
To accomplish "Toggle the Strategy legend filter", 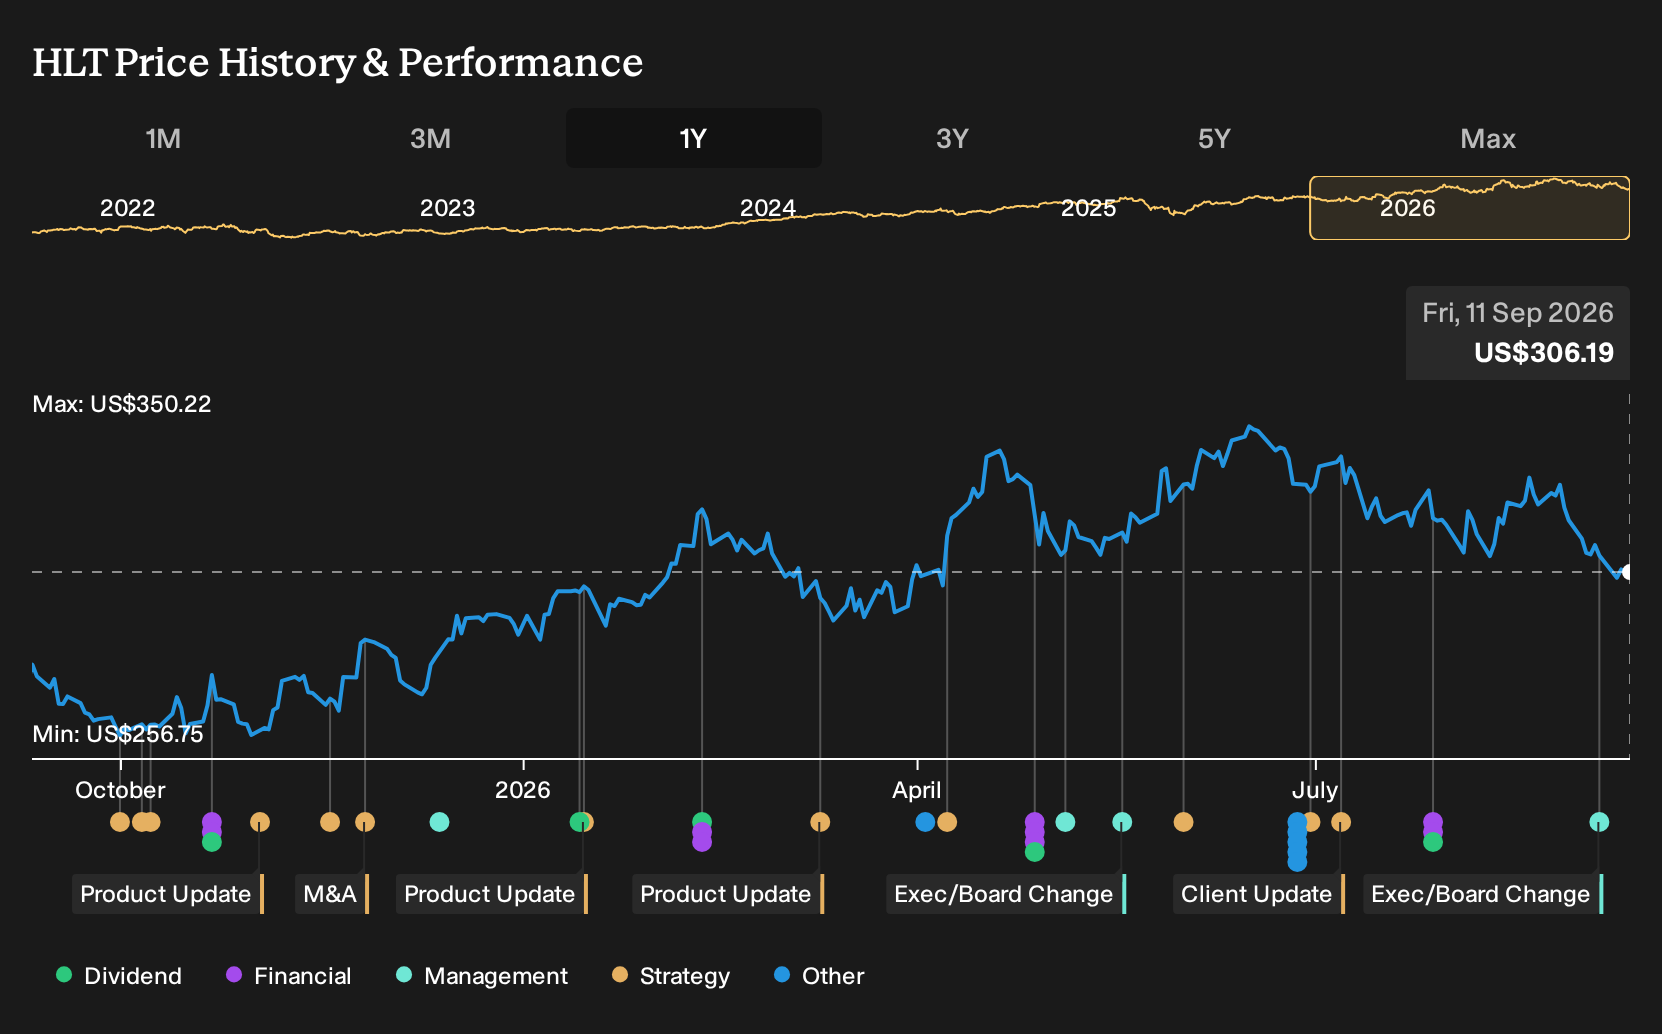I will (x=671, y=976).
